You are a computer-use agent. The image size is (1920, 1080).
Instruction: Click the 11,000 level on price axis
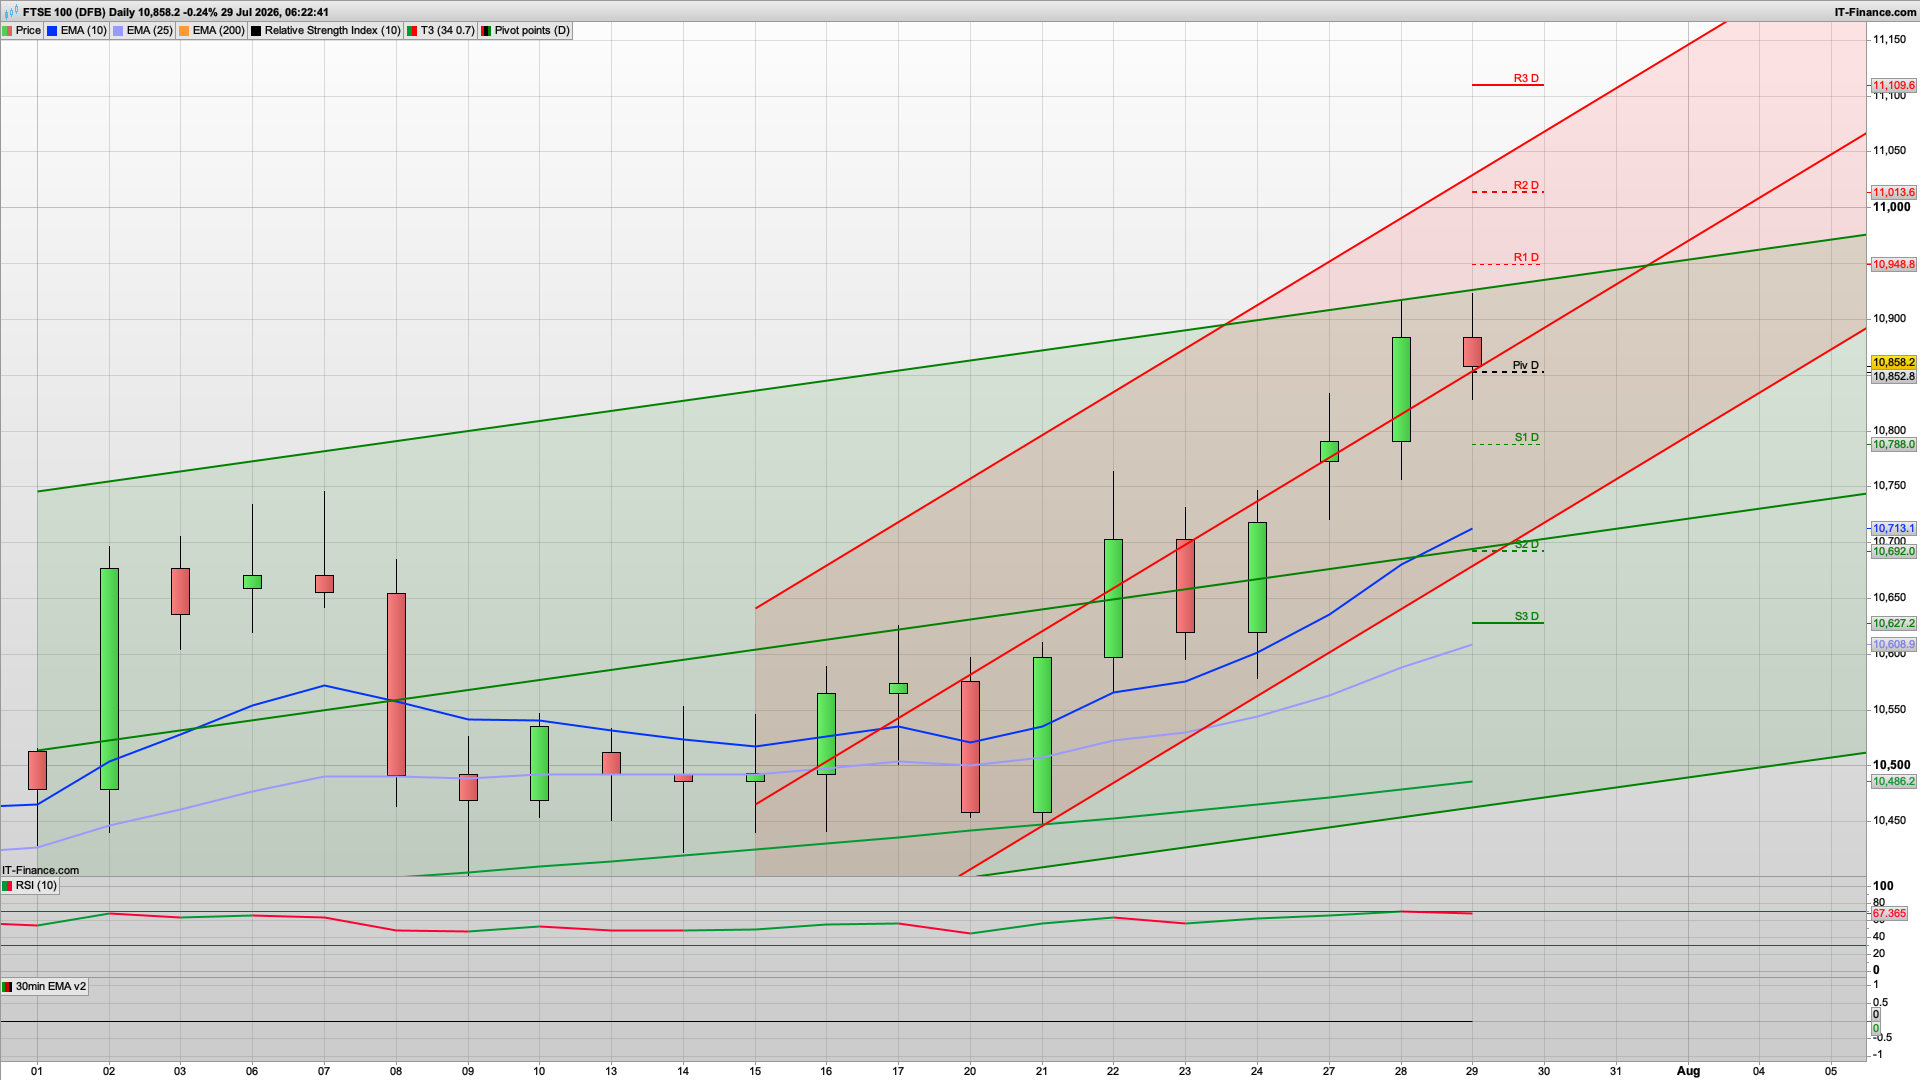point(1892,207)
